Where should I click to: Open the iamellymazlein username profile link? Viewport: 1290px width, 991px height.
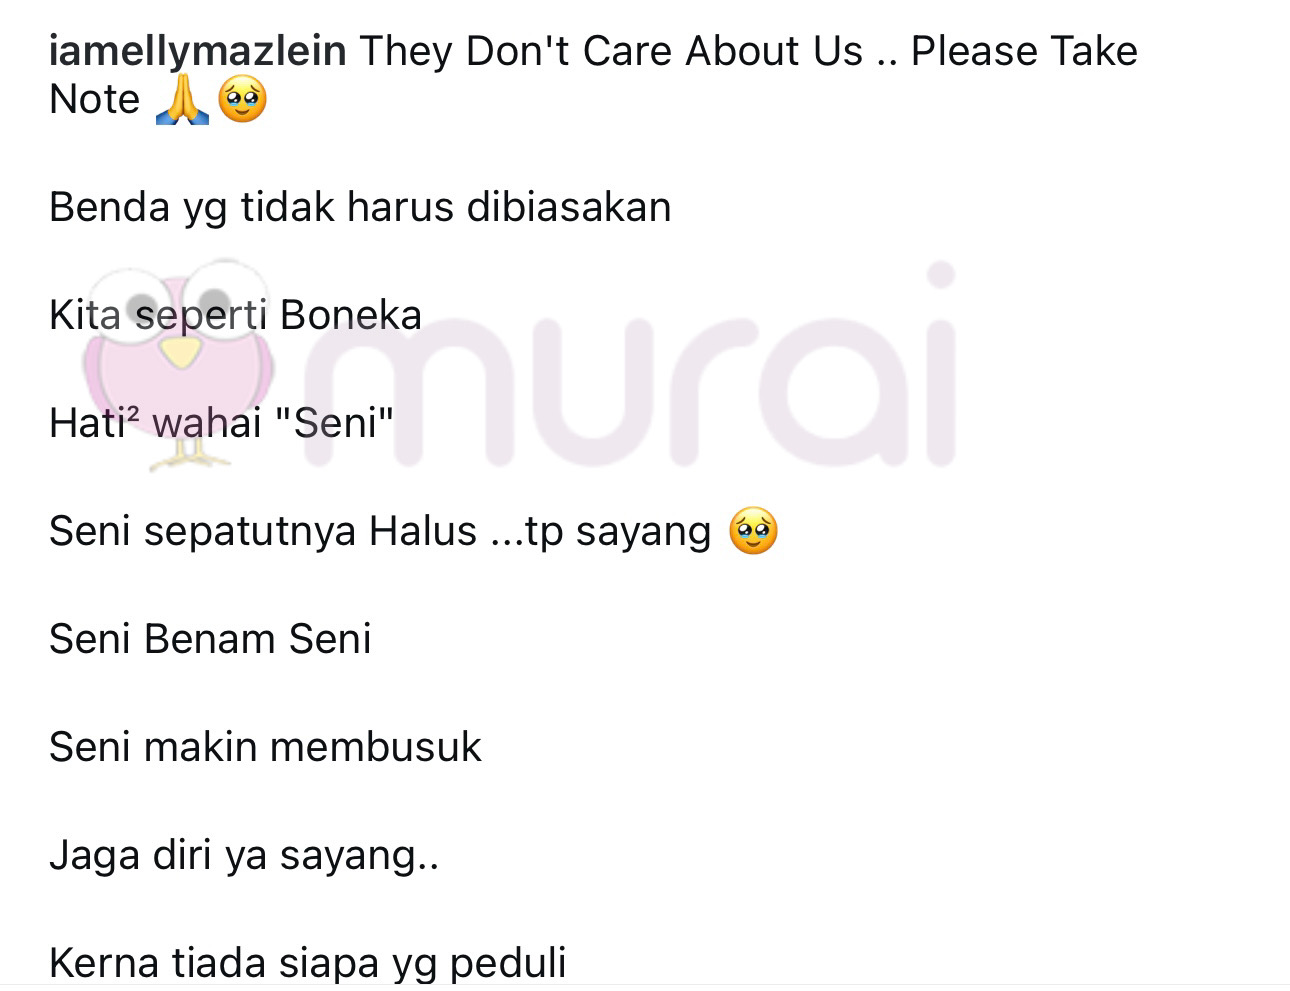[x=198, y=52]
